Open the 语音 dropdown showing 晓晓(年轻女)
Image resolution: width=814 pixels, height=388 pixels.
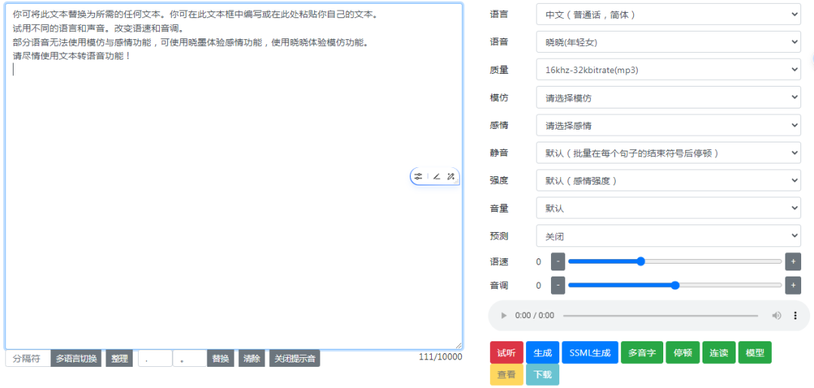[x=668, y=42]
